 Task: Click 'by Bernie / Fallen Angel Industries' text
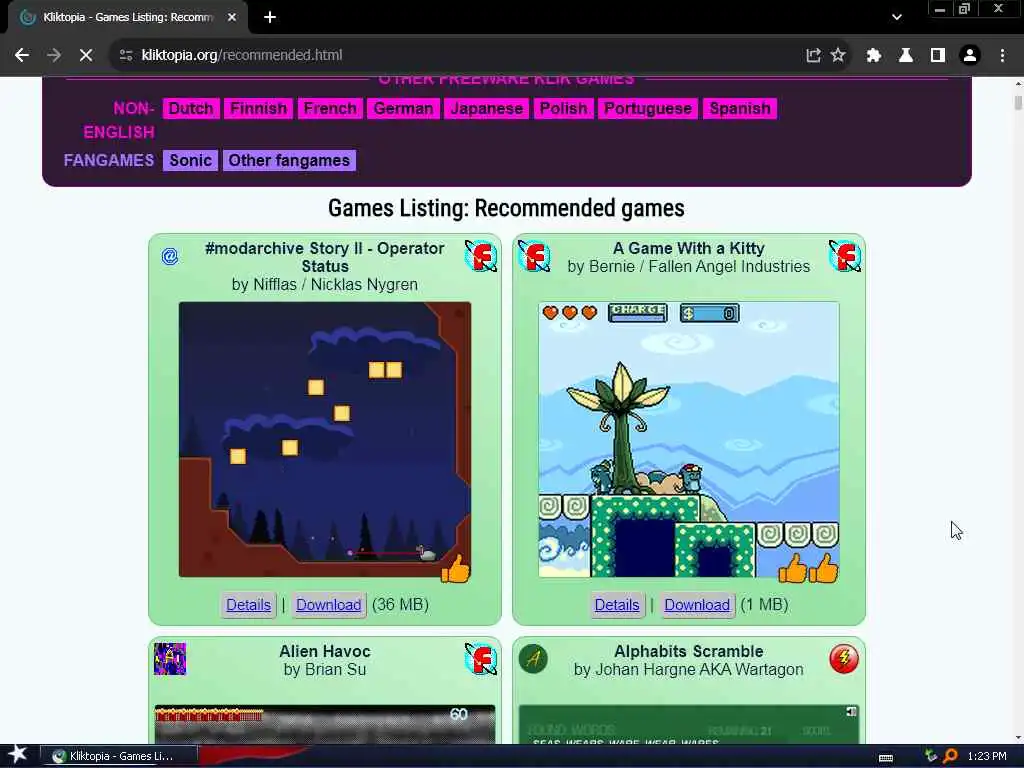tap(688, 266)
